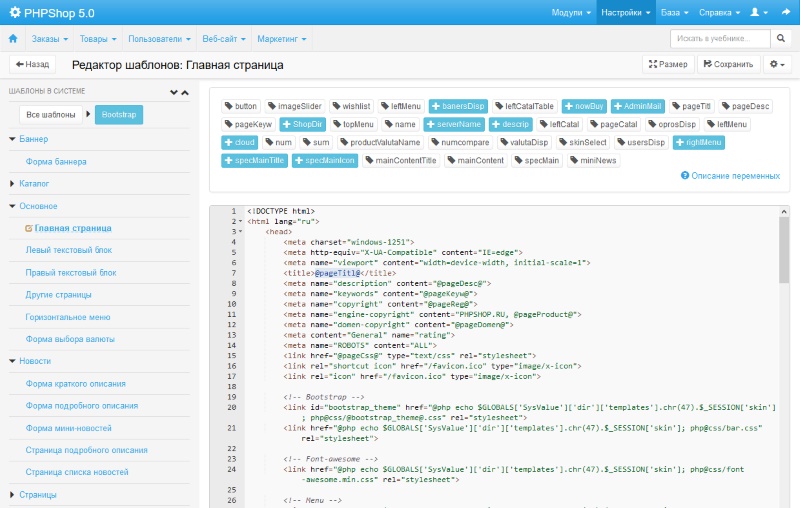Screen dimensions: 800x508
Task: Open the gear settings dropdown
Action: click(x=775, y=64)
